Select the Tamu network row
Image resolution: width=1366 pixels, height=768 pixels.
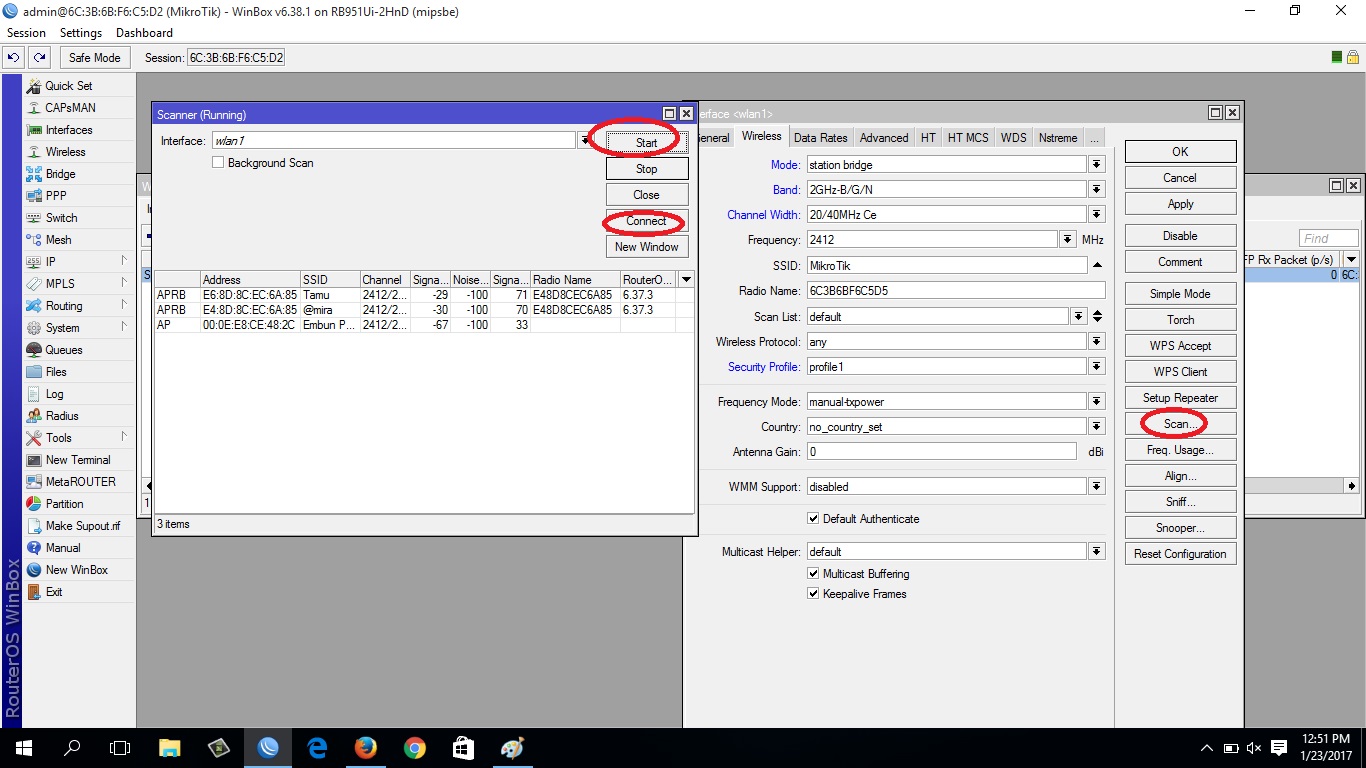click(x=424, y=295)
